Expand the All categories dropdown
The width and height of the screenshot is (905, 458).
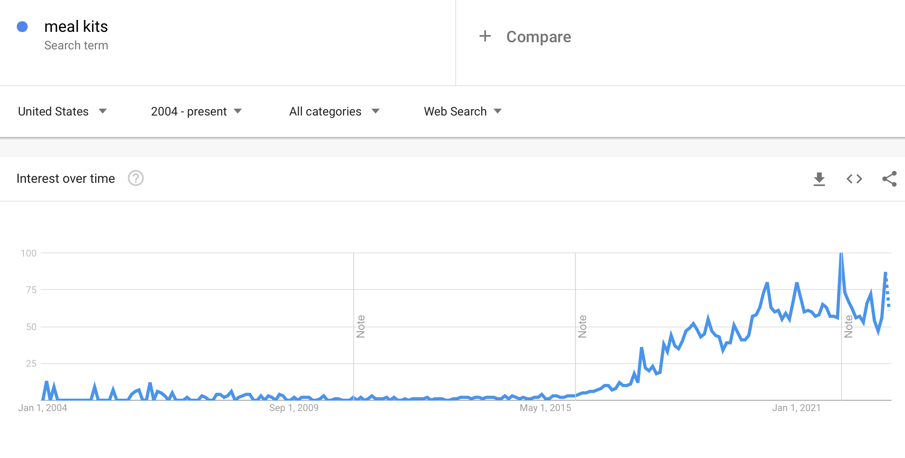pyautogui.click(x=334, y=111)
